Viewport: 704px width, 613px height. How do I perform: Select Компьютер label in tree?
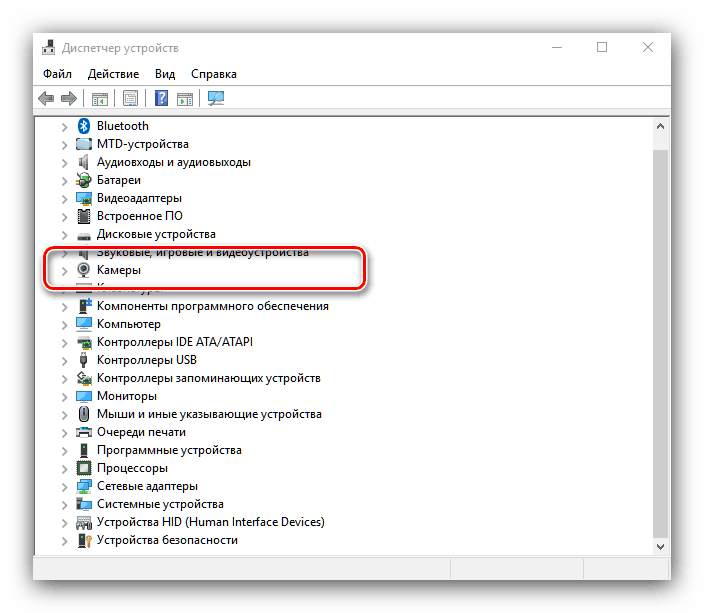tap(129, 324)
